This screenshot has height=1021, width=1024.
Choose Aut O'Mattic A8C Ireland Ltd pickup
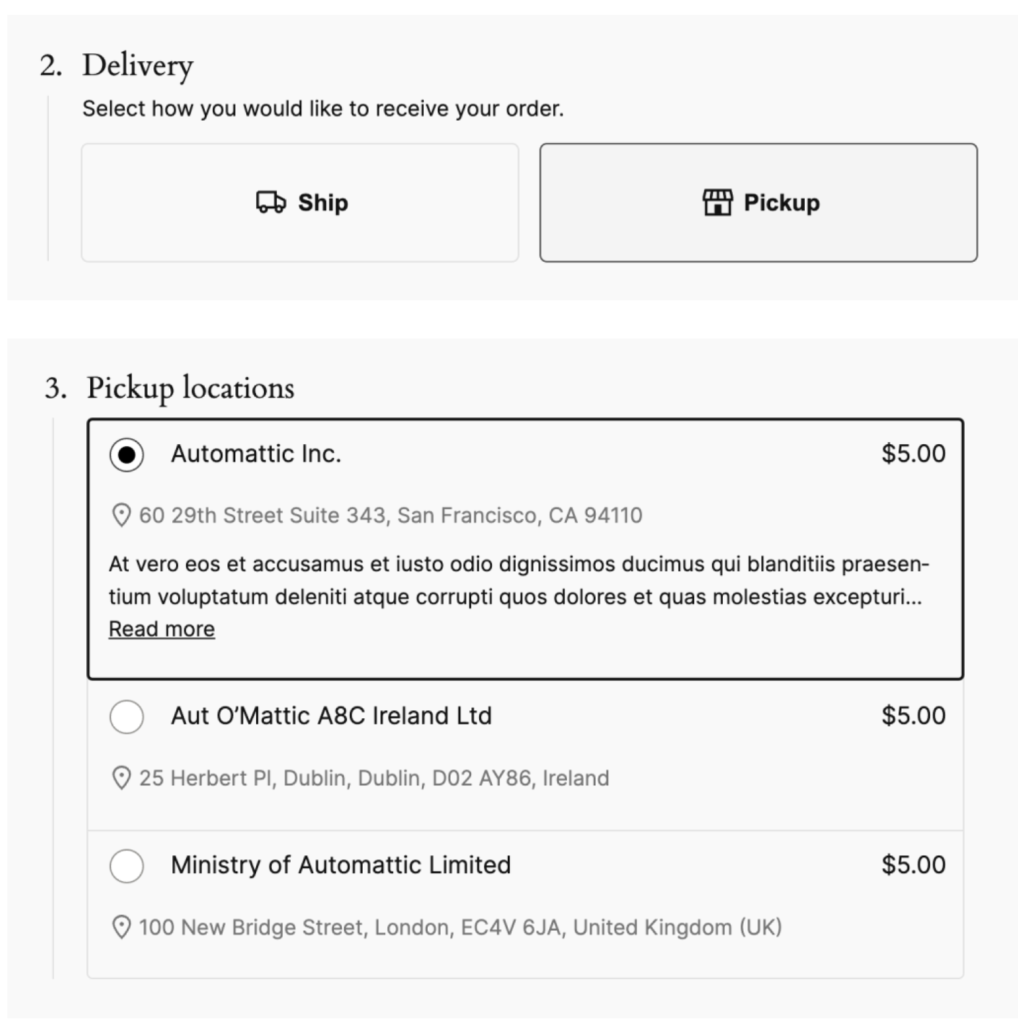pos(128,715)
